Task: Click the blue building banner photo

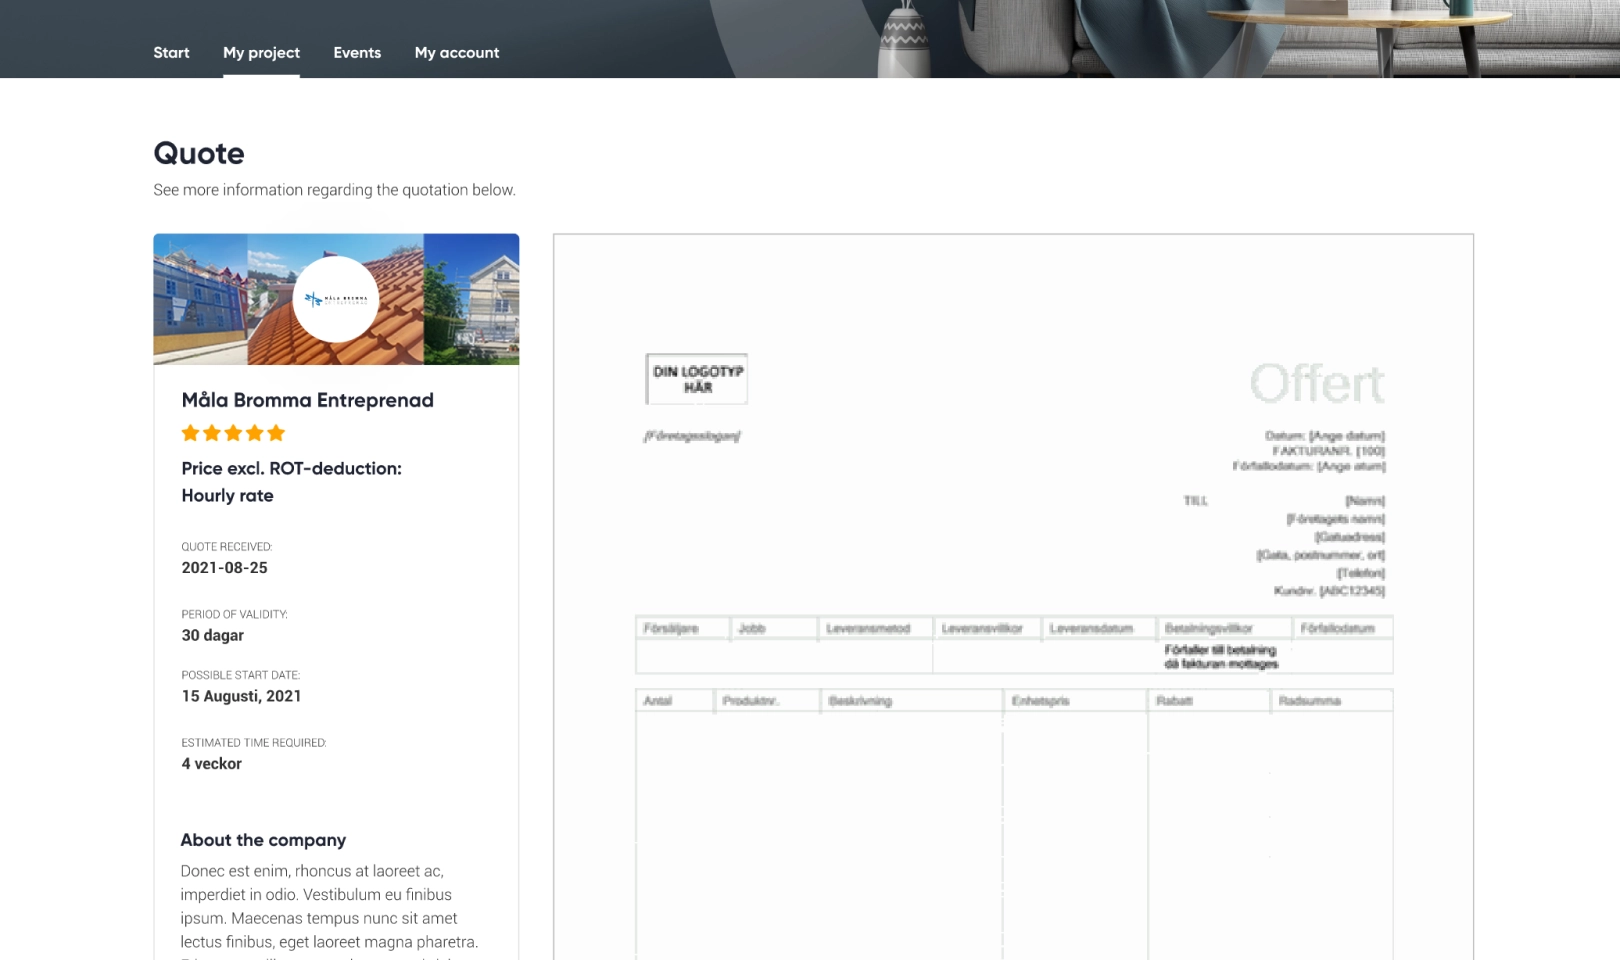Action: 200,299
